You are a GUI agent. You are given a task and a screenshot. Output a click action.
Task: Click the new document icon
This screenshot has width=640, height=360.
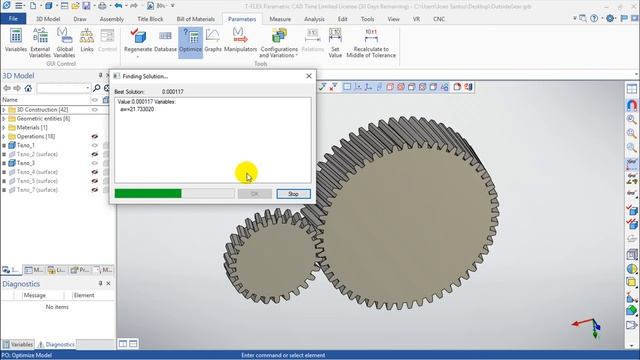tap(33, 6)
